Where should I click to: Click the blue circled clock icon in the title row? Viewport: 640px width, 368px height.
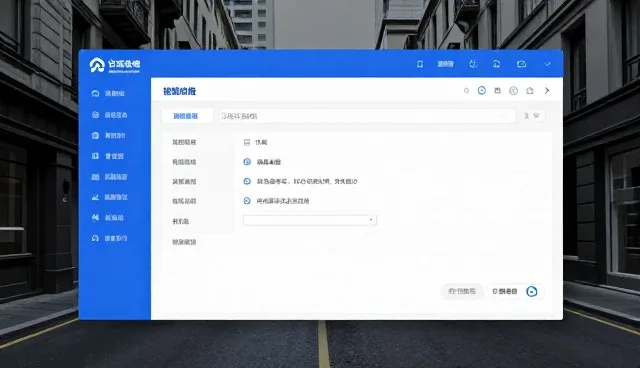(x=482, y=91)
